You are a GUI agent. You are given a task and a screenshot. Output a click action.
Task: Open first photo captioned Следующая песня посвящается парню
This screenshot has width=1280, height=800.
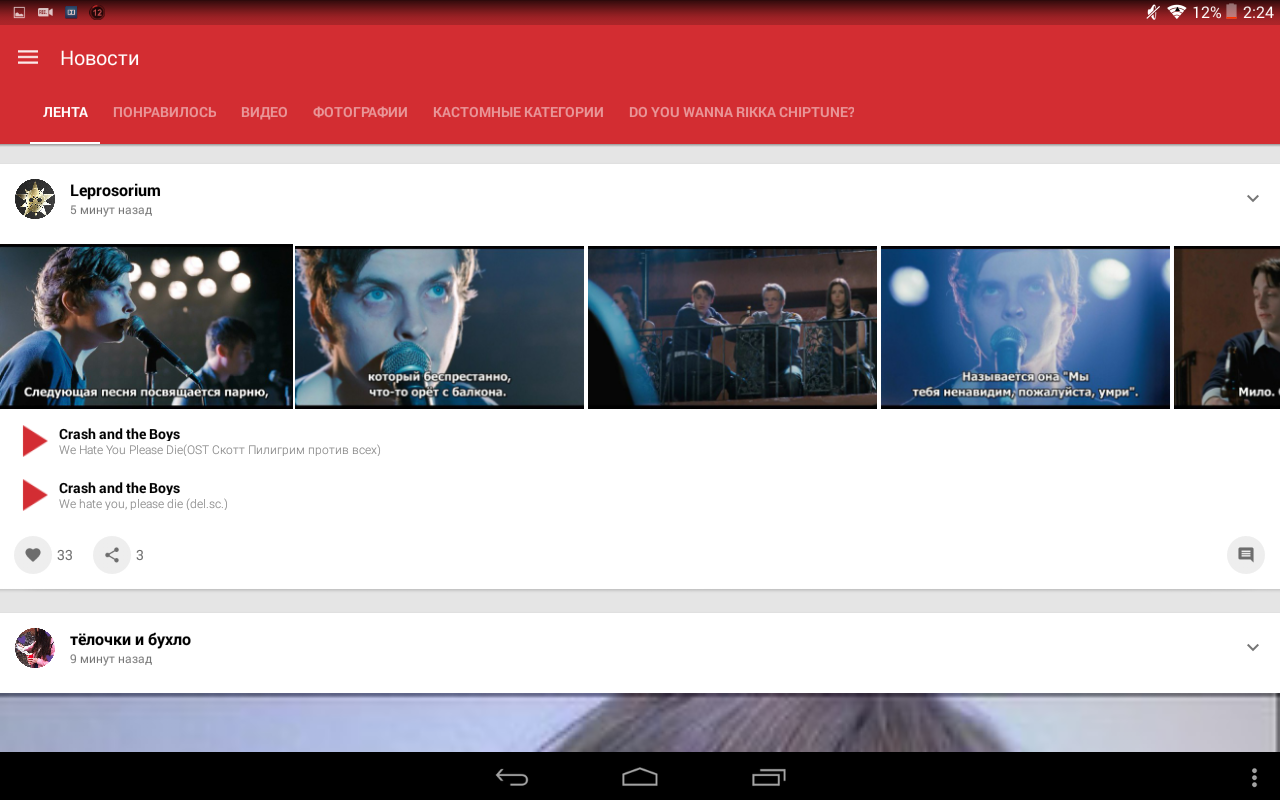[146, 327]
